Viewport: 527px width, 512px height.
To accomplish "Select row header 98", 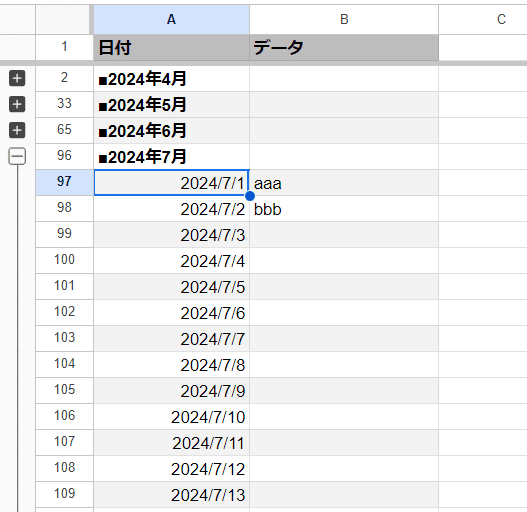I will [x=64, y=208].
